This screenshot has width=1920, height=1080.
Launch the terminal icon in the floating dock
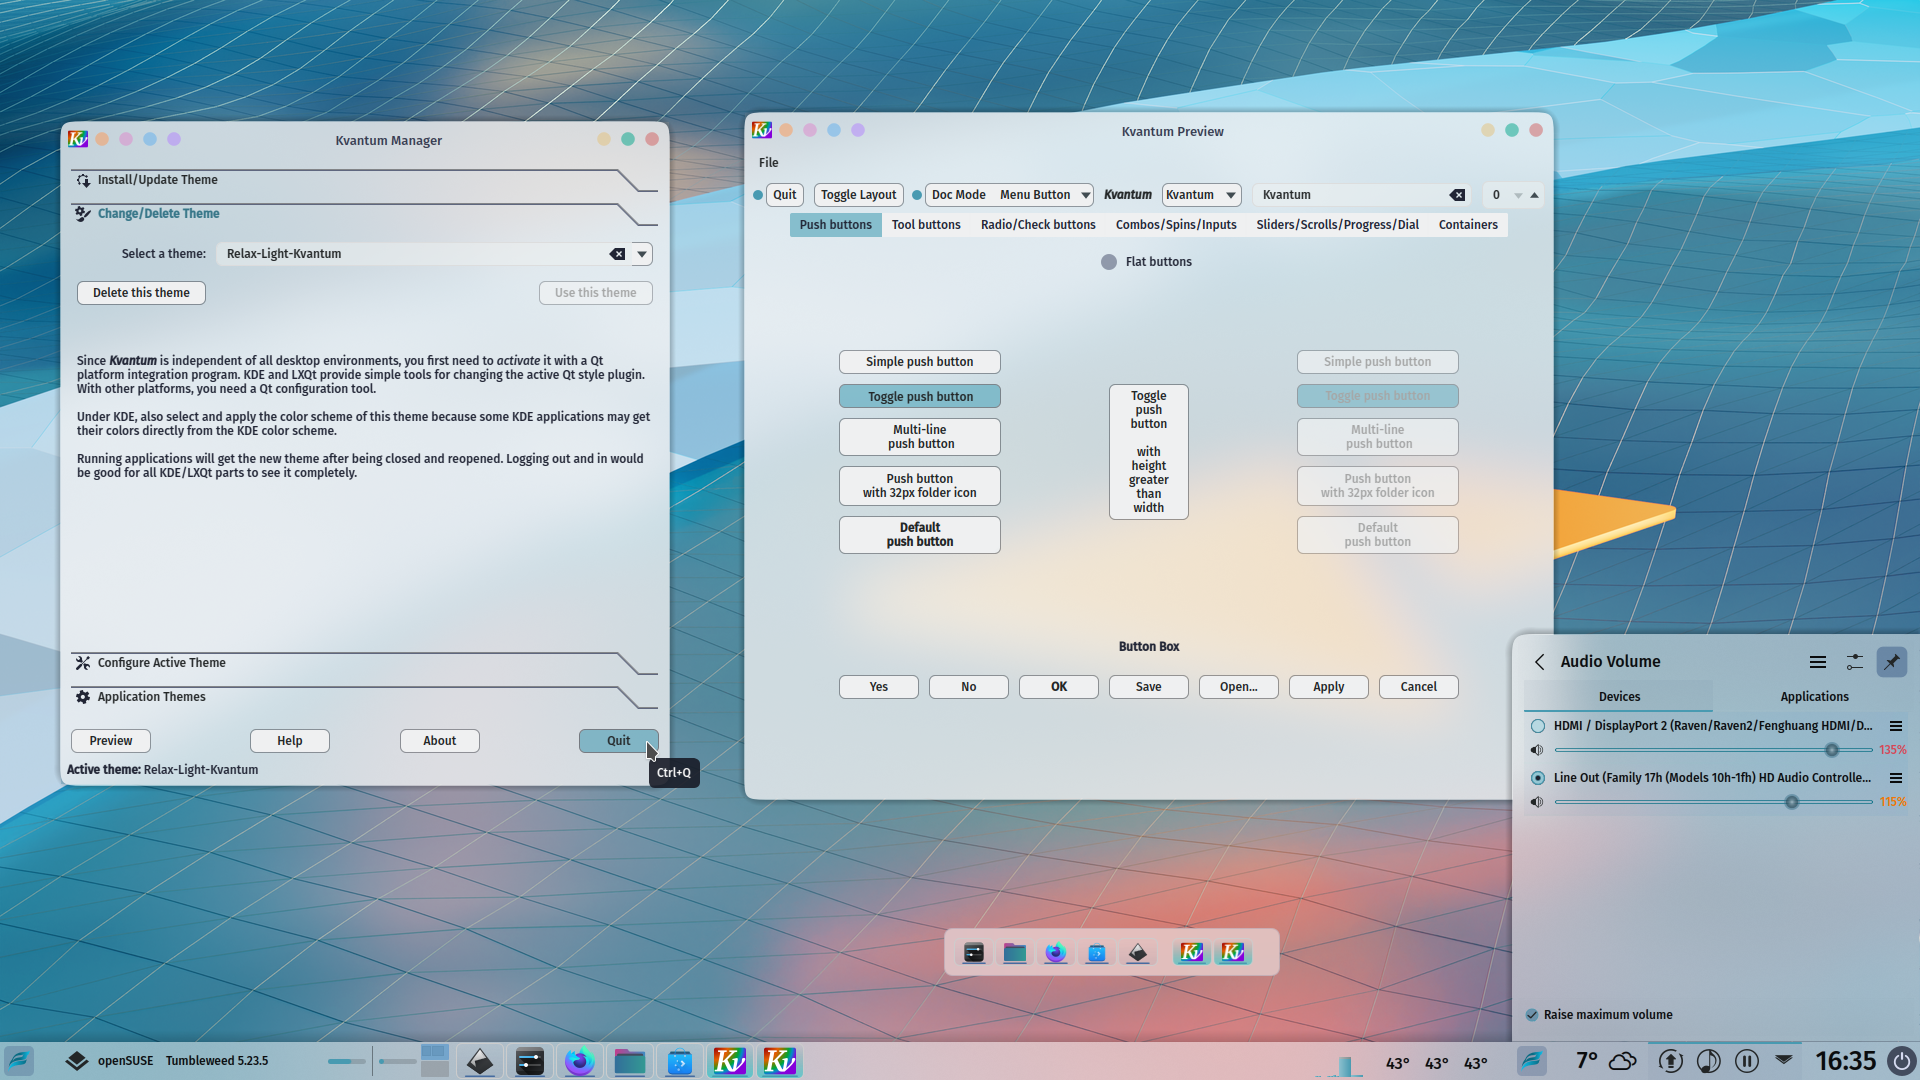click(974, 953)
